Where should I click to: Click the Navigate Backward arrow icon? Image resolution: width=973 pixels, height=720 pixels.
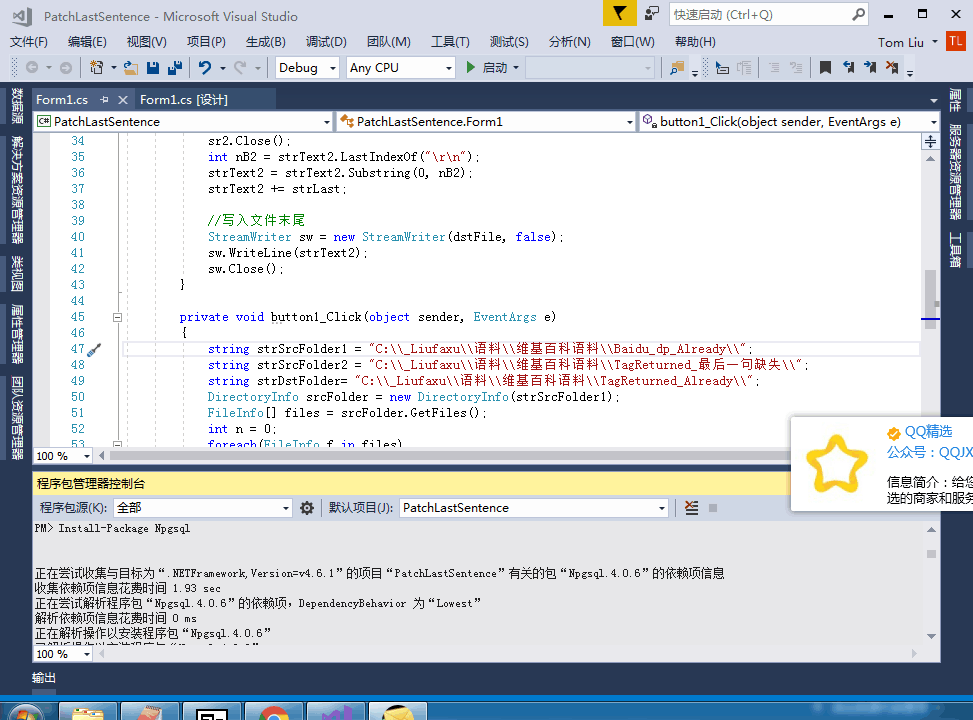[x=31, y=67]
